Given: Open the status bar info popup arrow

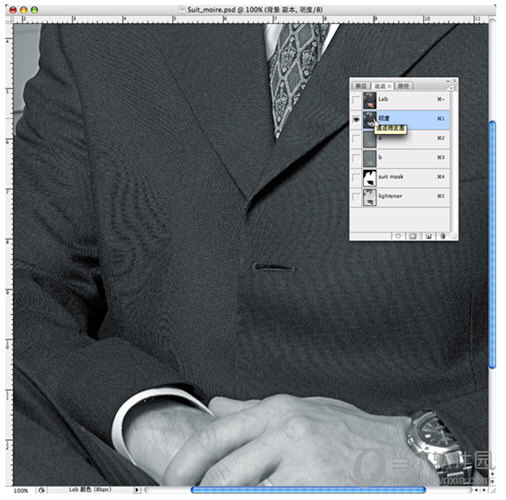Looking at the screenshot, I should tap(136, 490).
